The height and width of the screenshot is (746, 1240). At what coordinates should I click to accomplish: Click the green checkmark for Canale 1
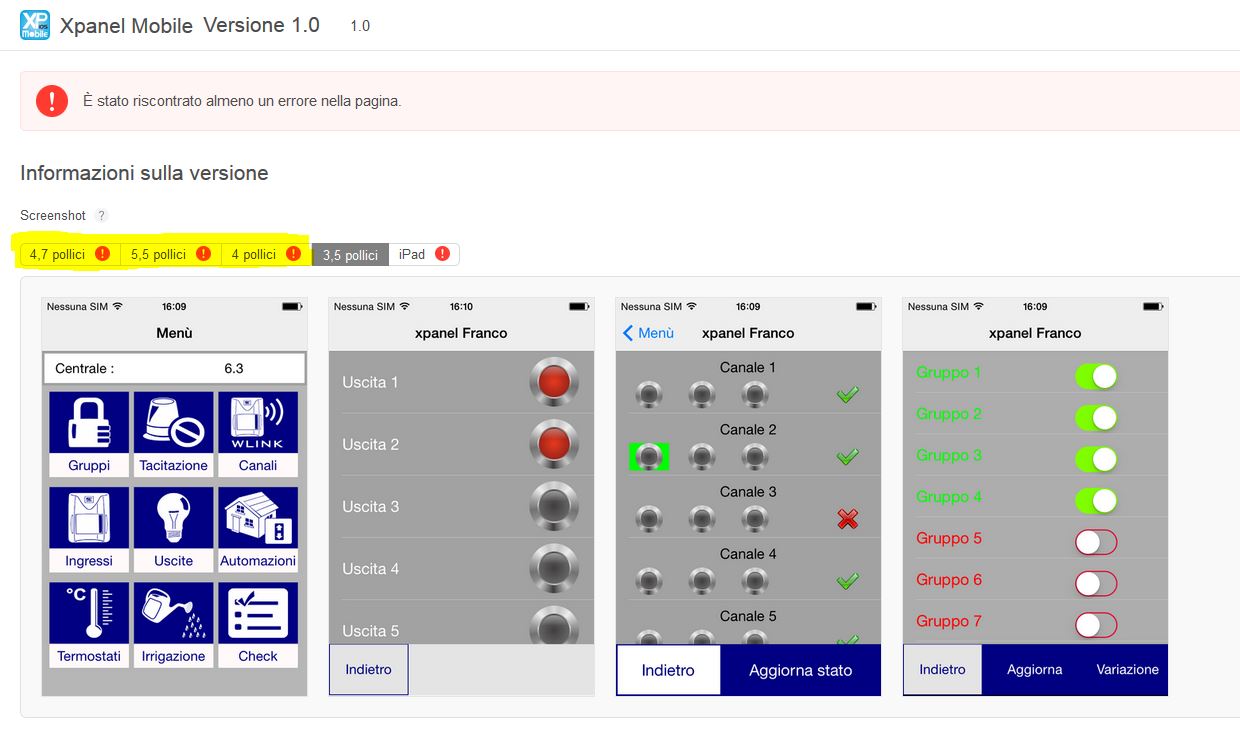point(848,395)
